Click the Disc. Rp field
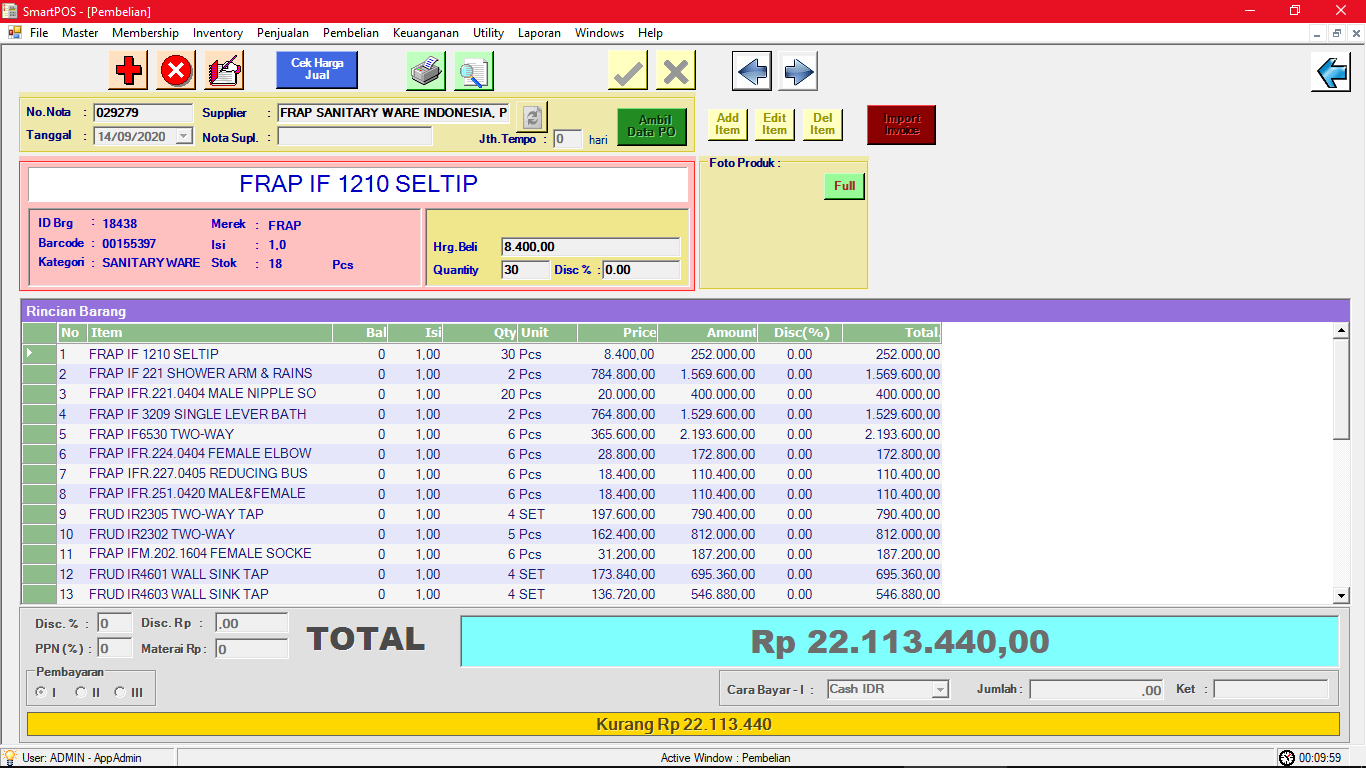The height and width of the screenshot is (768, 1366). coord(252,623)
